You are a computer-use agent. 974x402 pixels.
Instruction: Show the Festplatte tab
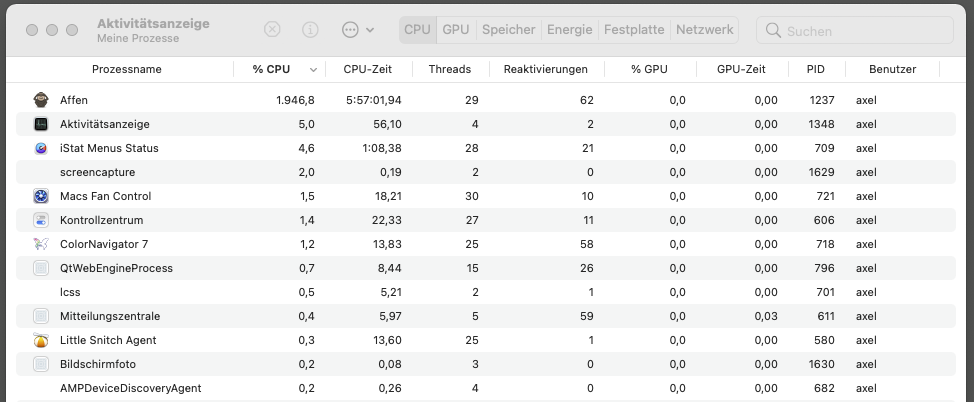[x=634, y=29]
